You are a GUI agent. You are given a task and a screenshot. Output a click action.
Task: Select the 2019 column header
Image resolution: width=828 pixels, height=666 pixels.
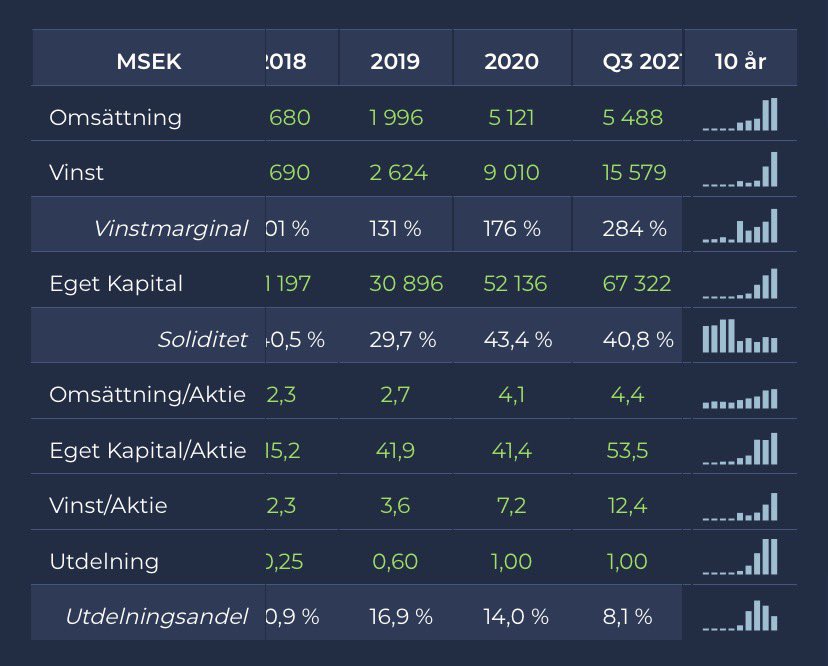[395, 61]
